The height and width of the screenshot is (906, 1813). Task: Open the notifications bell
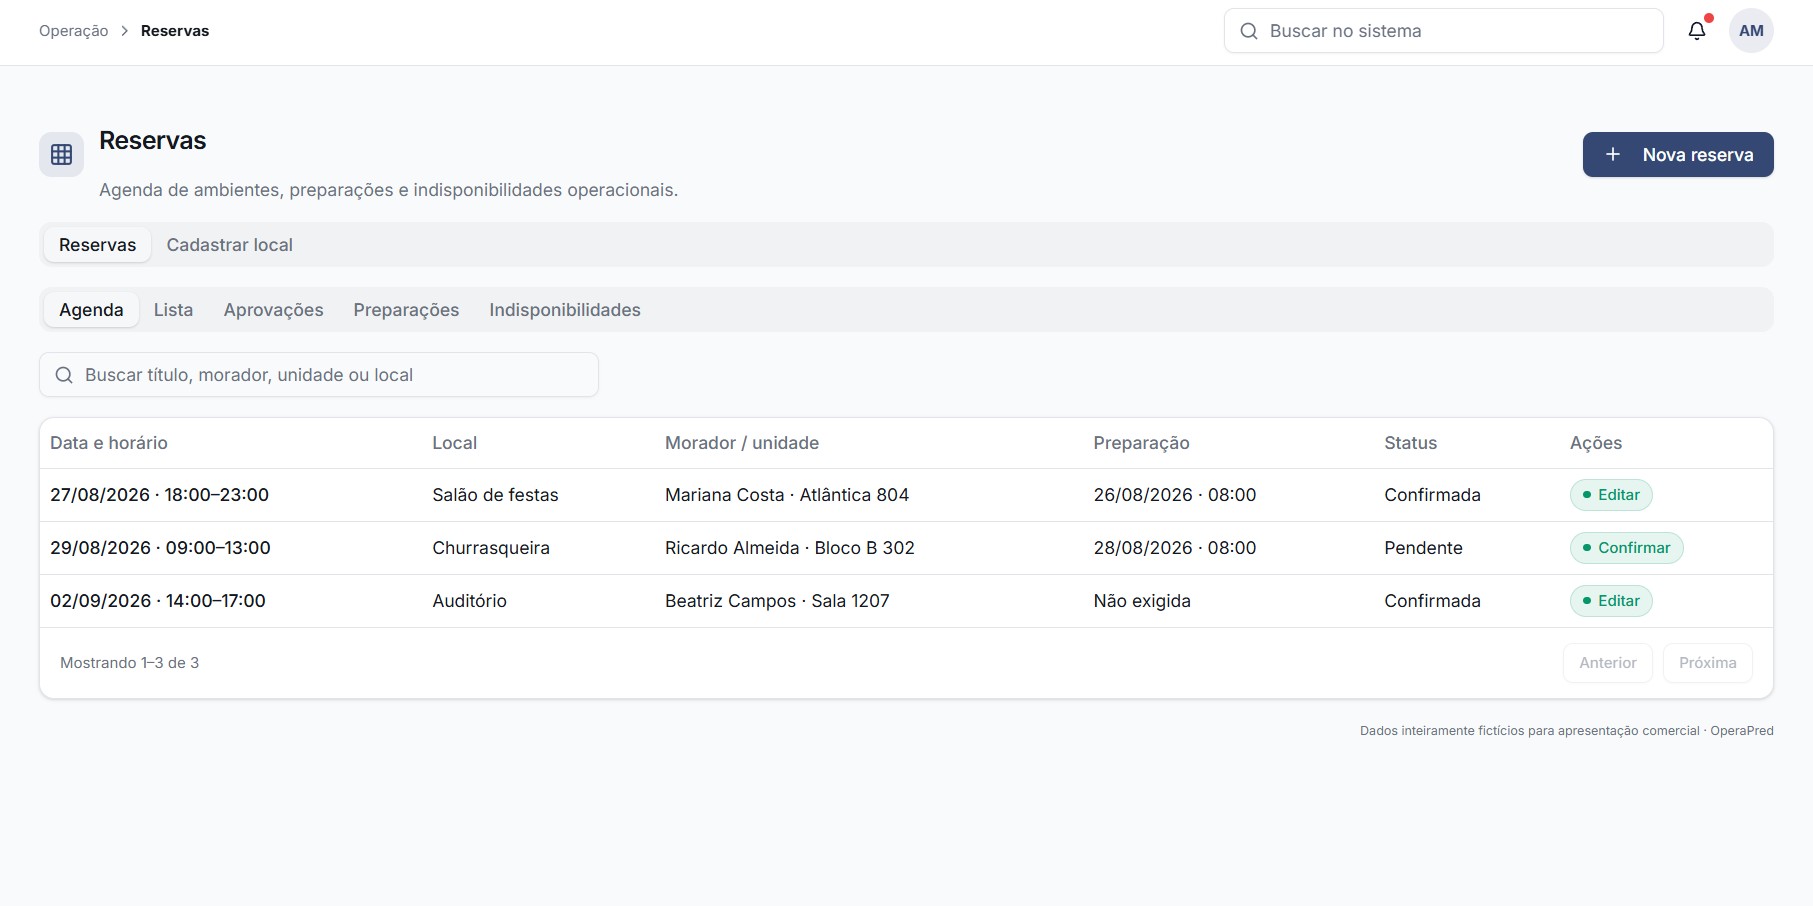[1697, 31]
